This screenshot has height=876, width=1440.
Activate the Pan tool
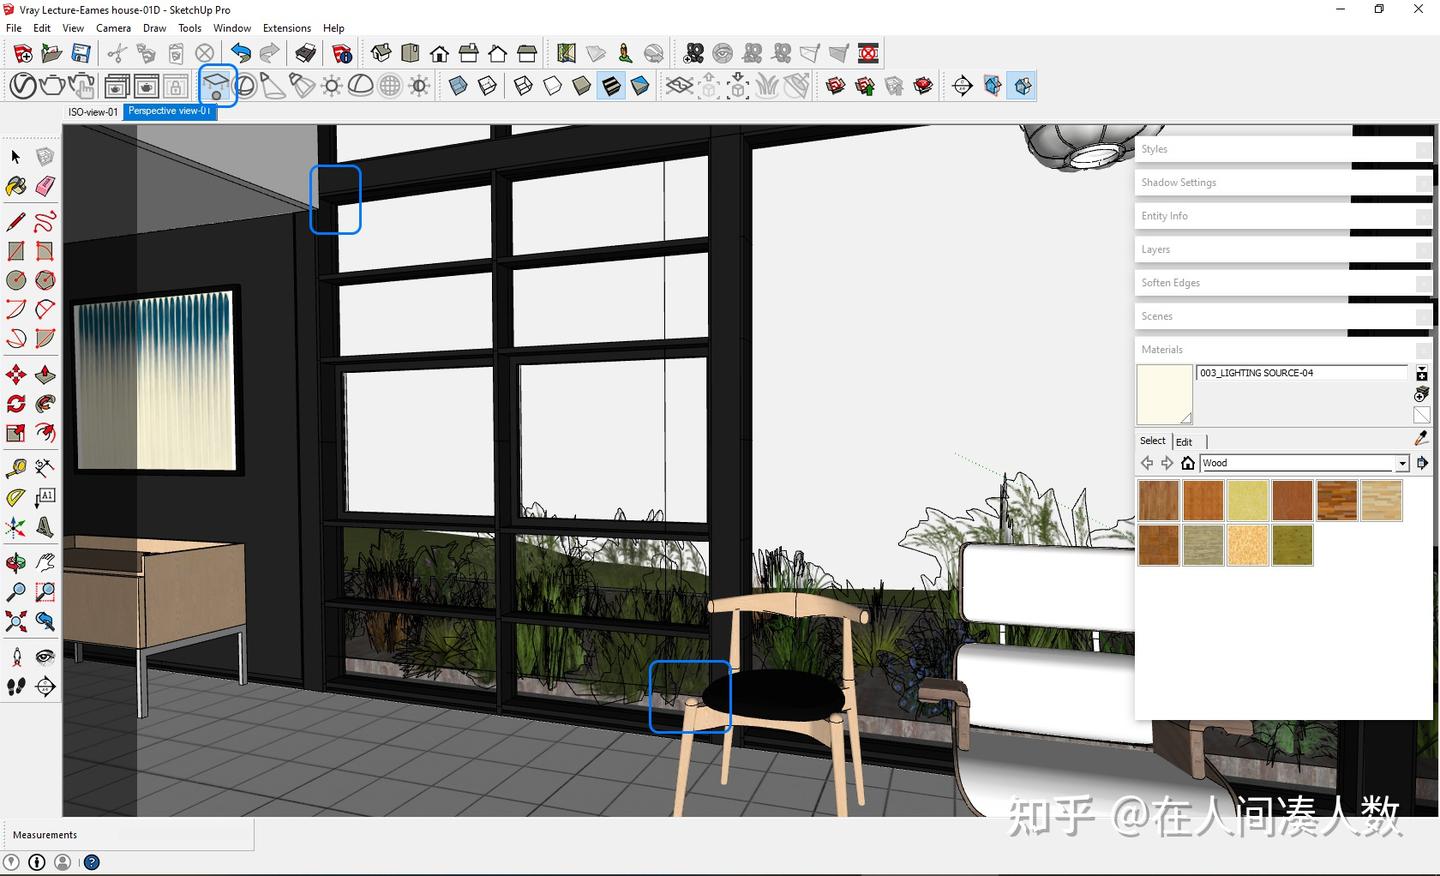point(45,562)
